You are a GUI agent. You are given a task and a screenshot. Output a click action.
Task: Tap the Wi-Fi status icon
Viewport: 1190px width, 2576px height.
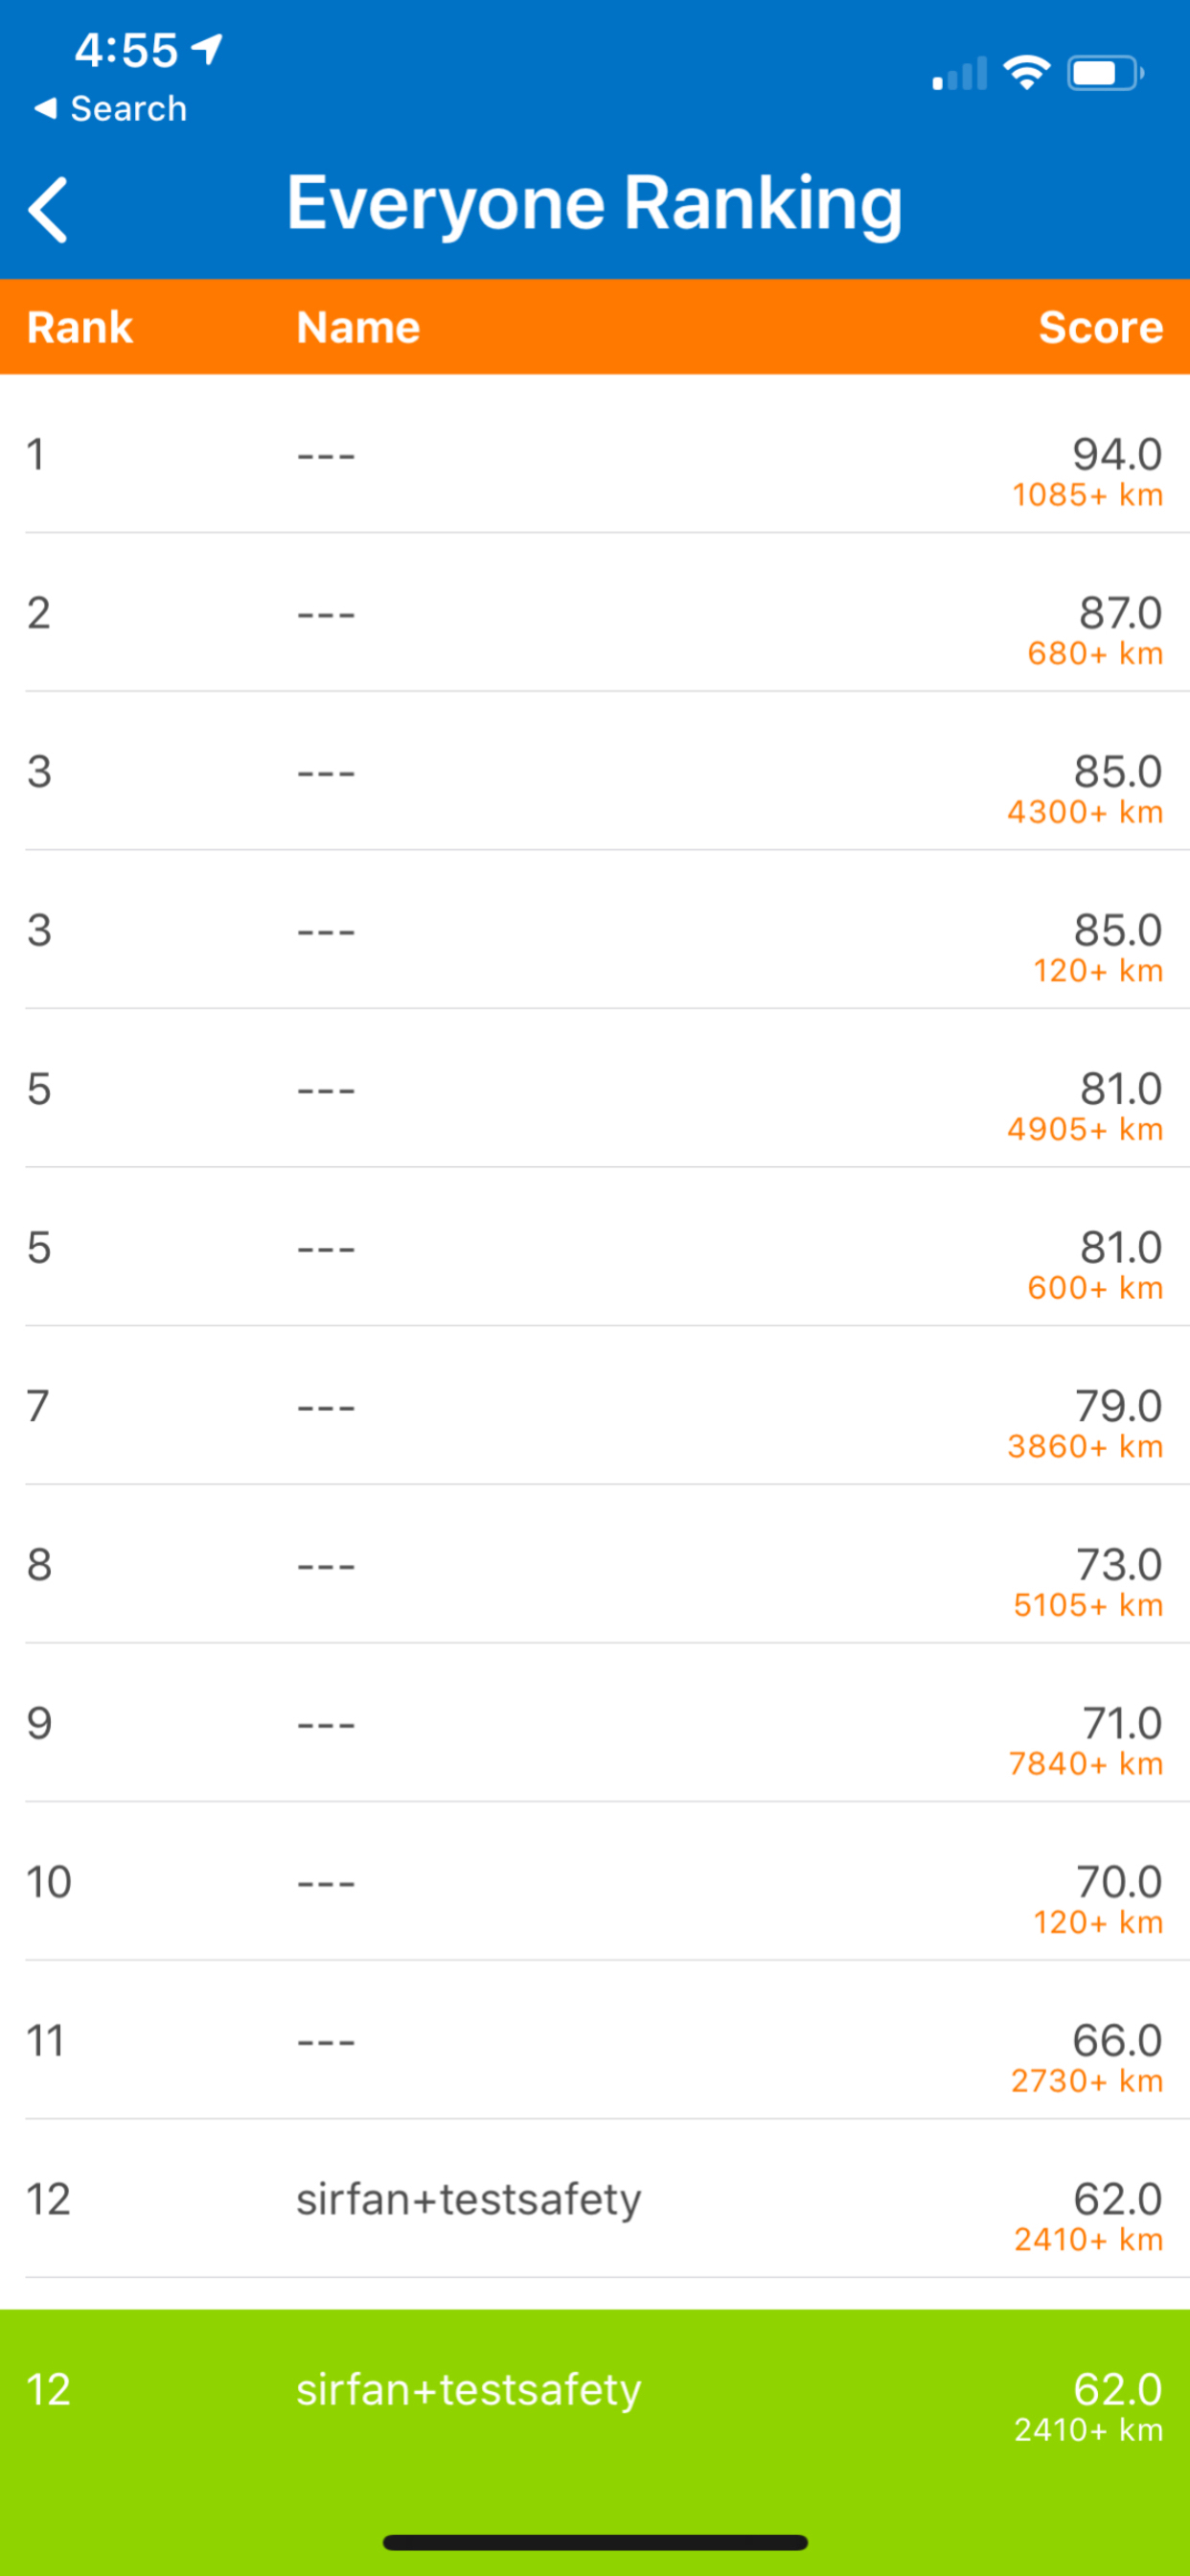1027,73
